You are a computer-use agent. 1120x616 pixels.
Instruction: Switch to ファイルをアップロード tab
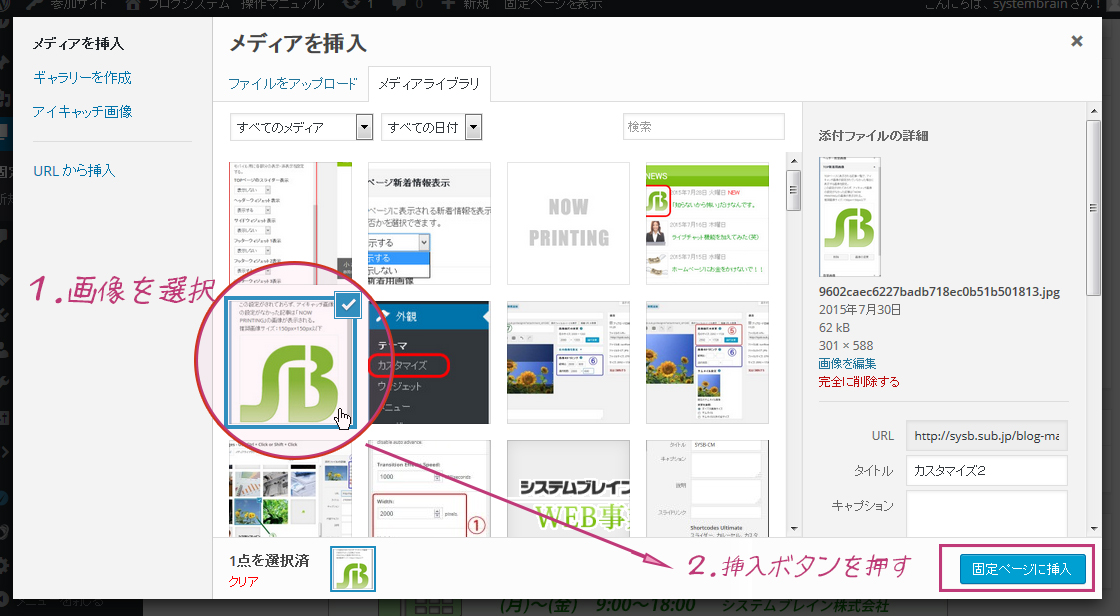[292, 84]
